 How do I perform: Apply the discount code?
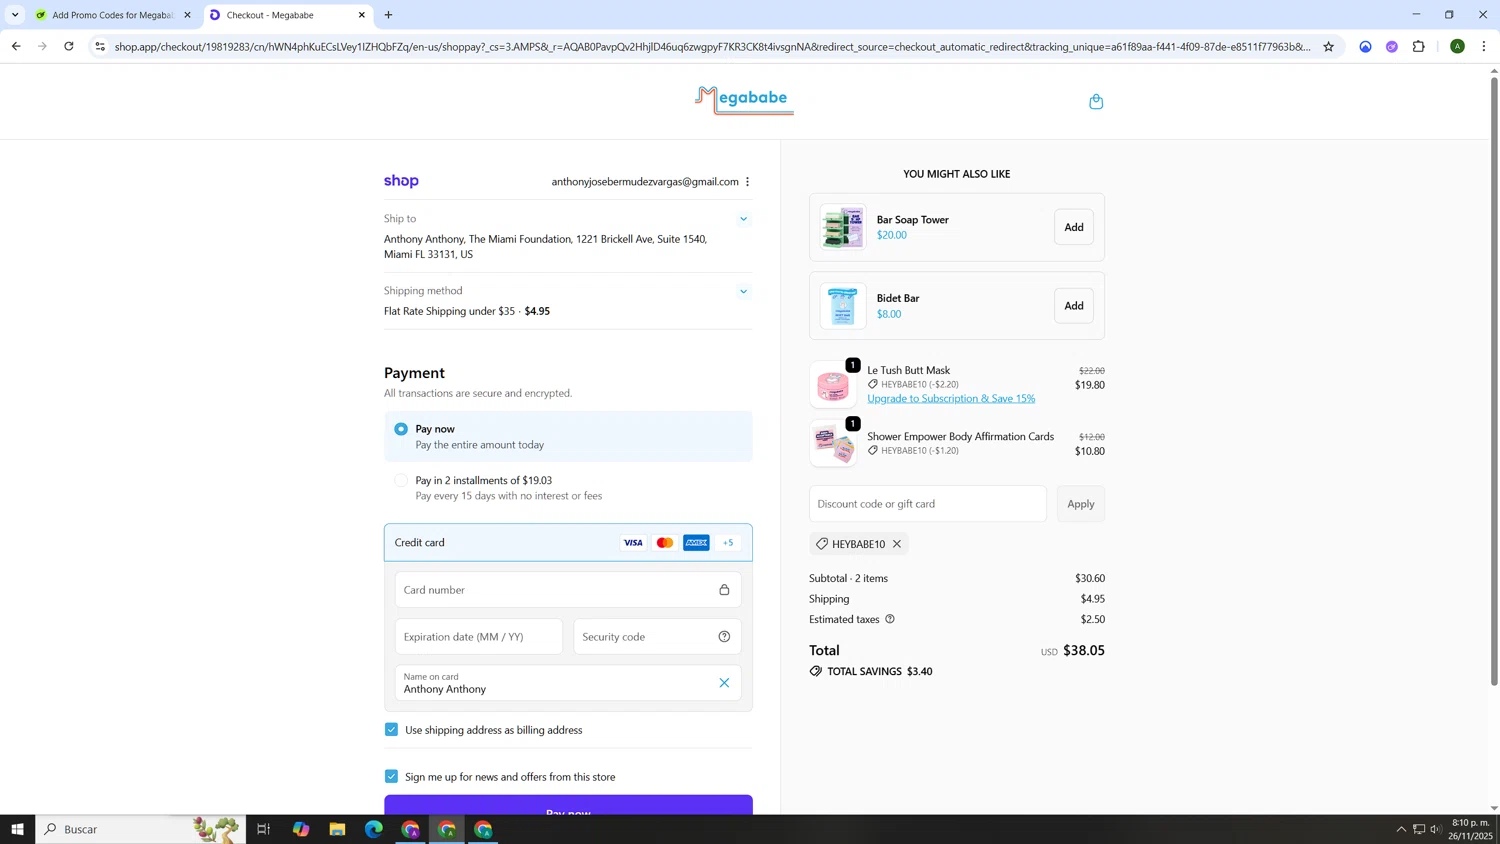pyautogui.click(x=1081, y=504)
